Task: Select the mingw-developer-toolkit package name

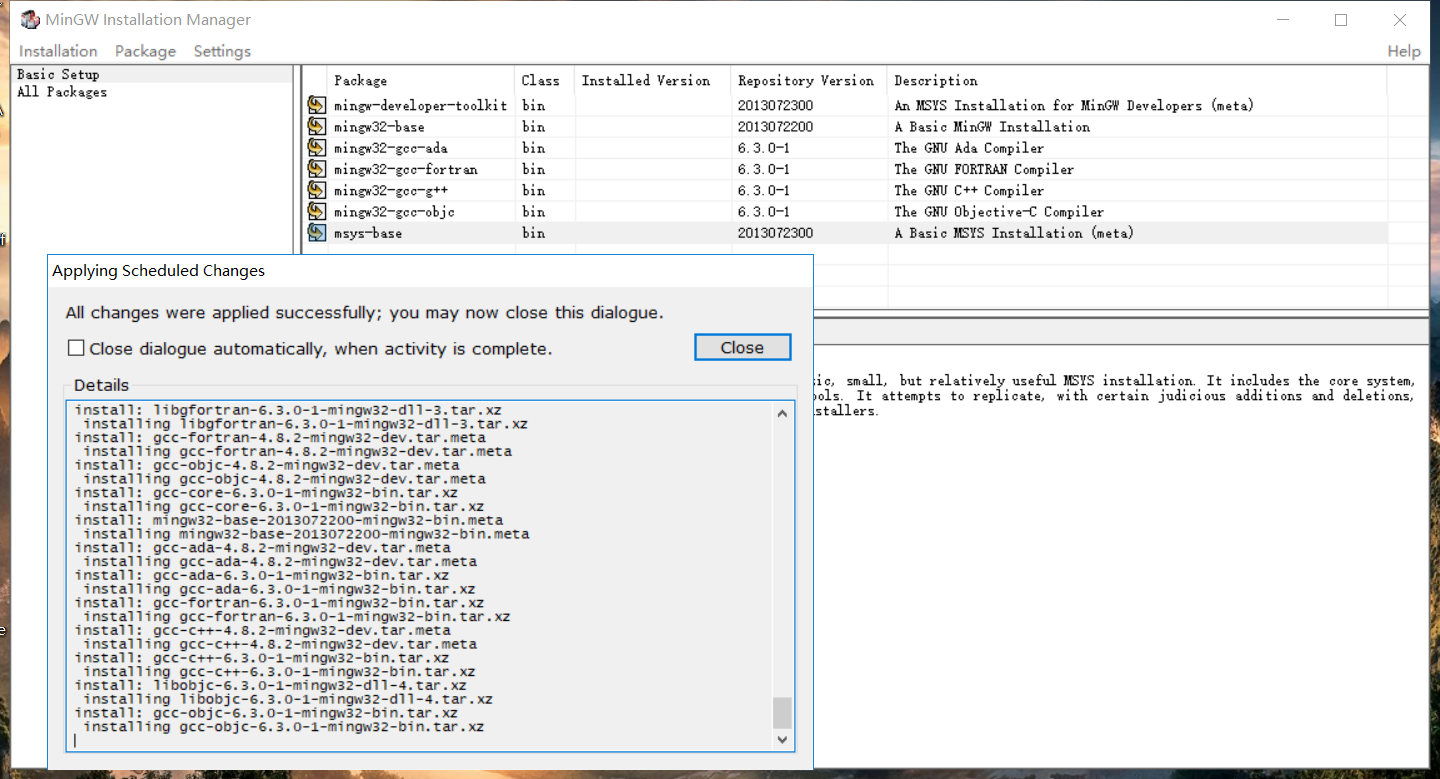Action: pos(421,105)
